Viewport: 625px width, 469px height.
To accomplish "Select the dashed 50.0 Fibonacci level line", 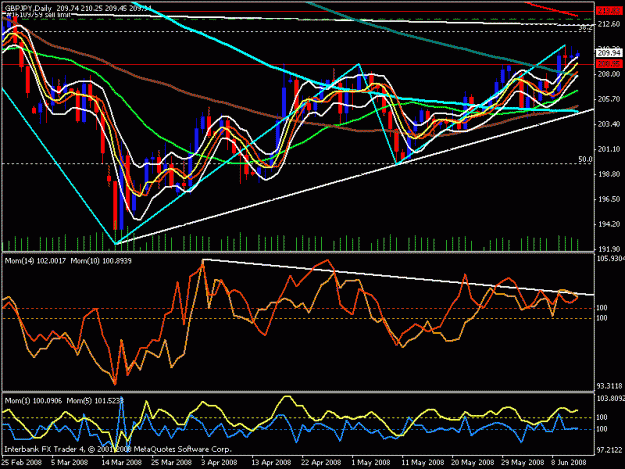I will click(x=299, y=163).
